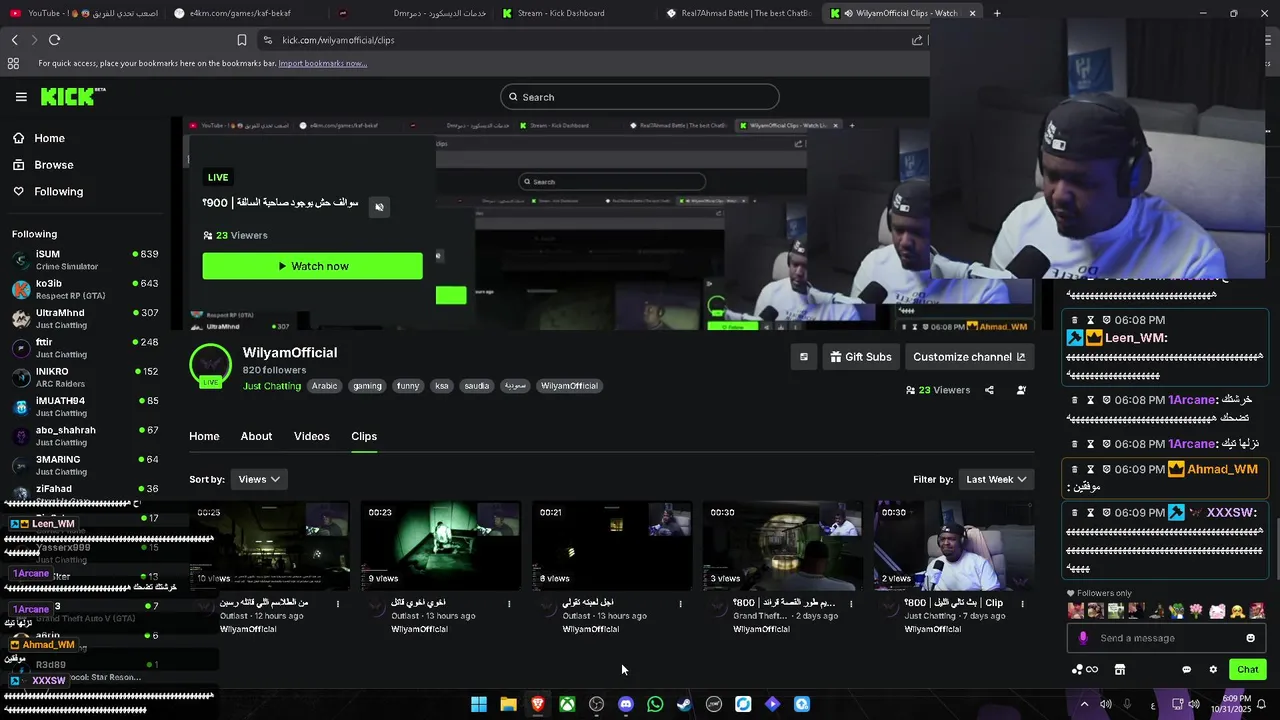
Task: Click the browser address bar URL
Action: [x=338, y=40]
